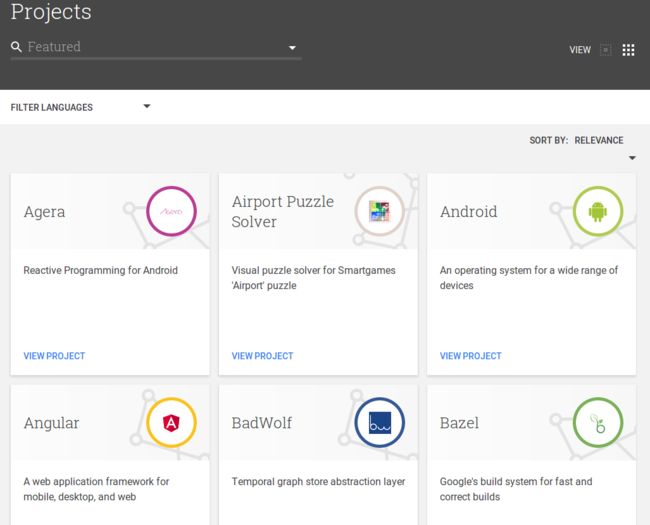
Task: Open the Featured search dropdown arrow
Action: click(x=292, y=48)
